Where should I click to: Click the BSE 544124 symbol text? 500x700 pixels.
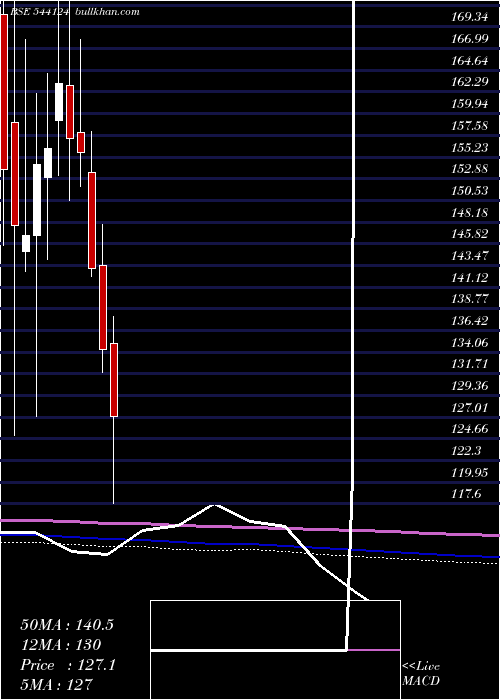(x=39, y=12)
